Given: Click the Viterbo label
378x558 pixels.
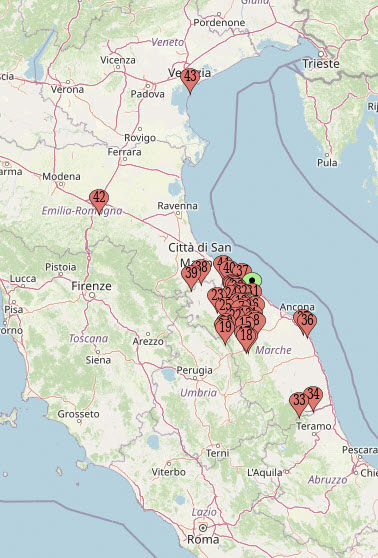Looking at the screenshot, I should [169, 472].
